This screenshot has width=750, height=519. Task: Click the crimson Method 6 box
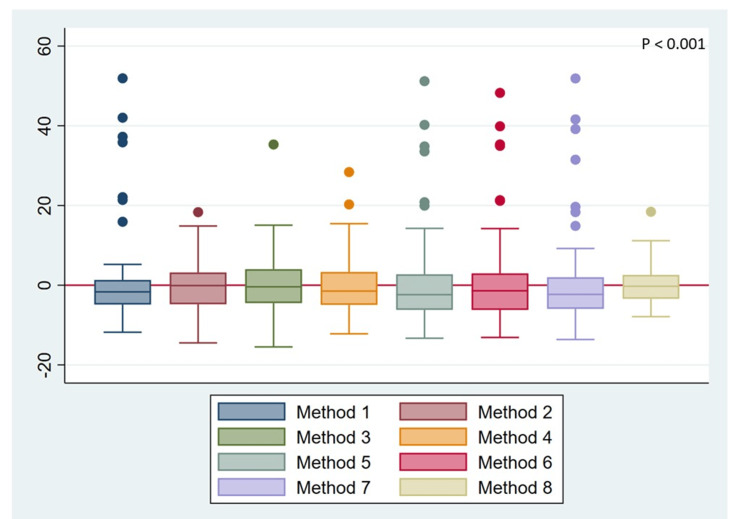[x=500, y=292]
